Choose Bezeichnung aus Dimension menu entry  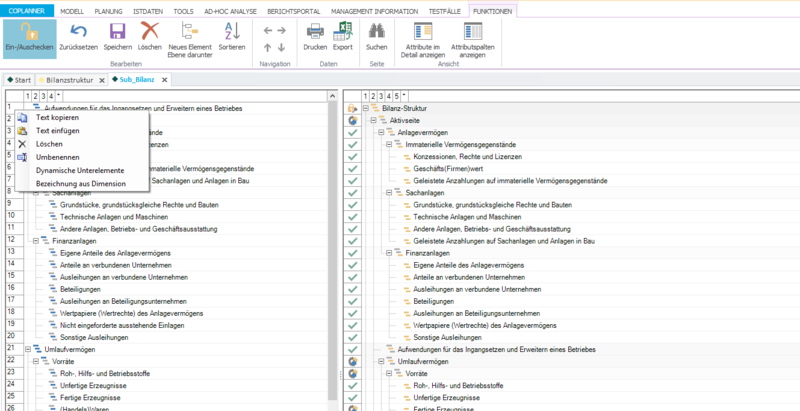coord(81,184)
